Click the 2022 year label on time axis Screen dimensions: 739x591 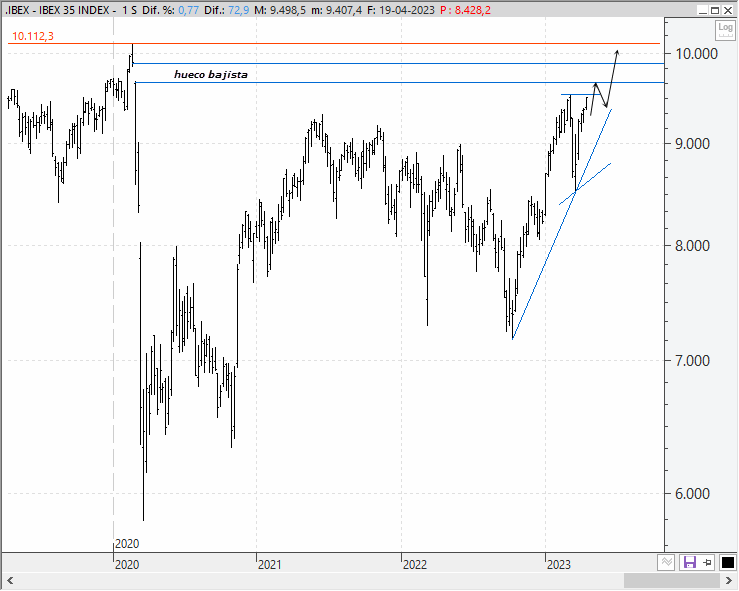(415, 564)
